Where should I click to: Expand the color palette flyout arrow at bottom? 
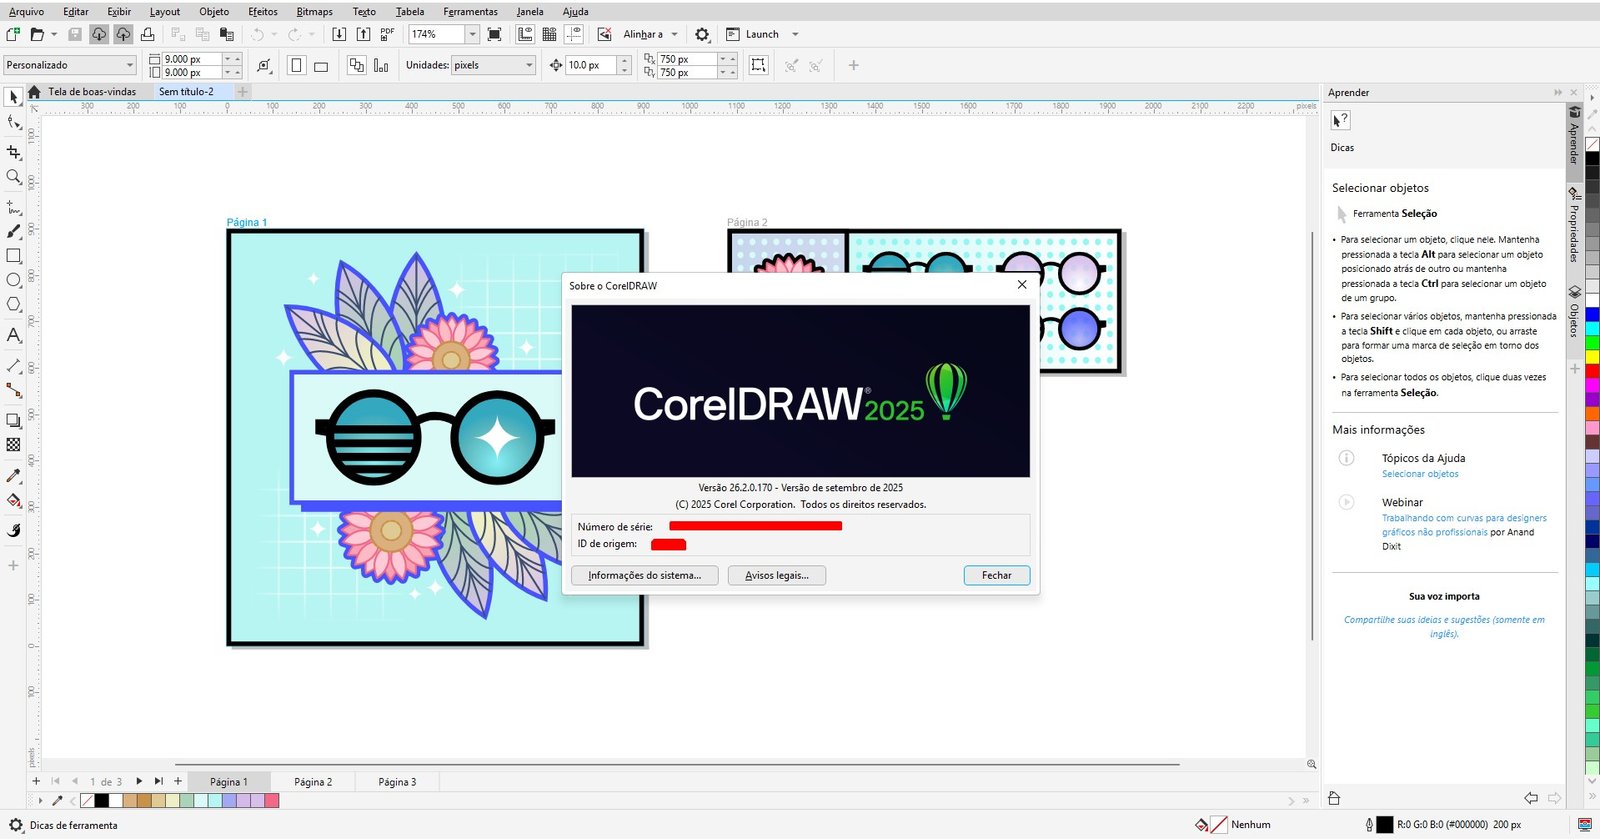click(x=40, y=800)
